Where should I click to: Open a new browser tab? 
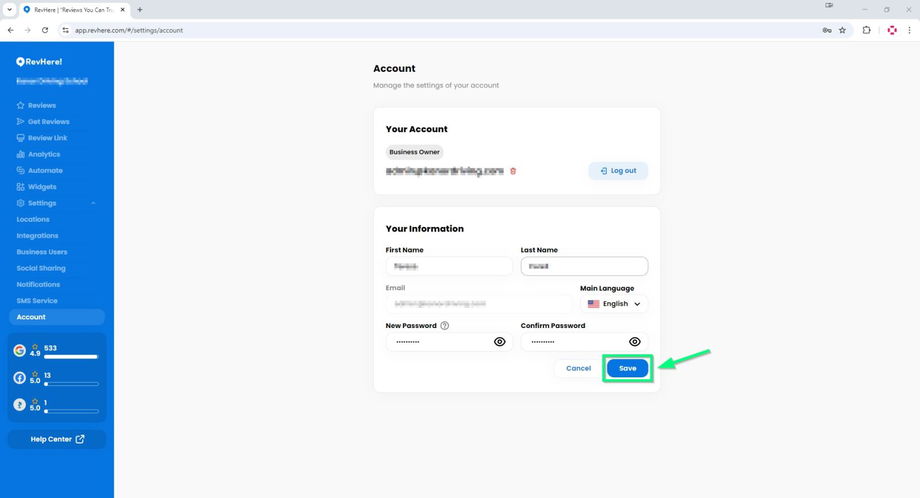click(x=140, y=9)
